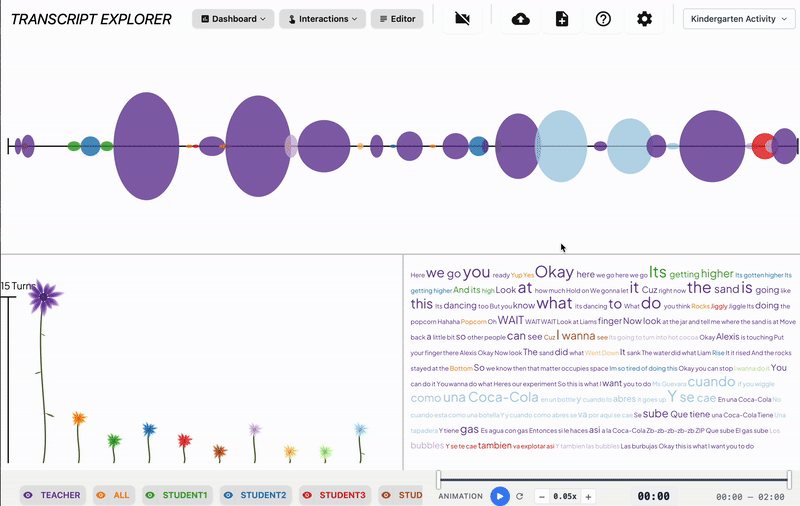Screen dimensions: 800x506
Task: Click the TRANSCRIPT EXPLORER title
Action: point(91,19)
